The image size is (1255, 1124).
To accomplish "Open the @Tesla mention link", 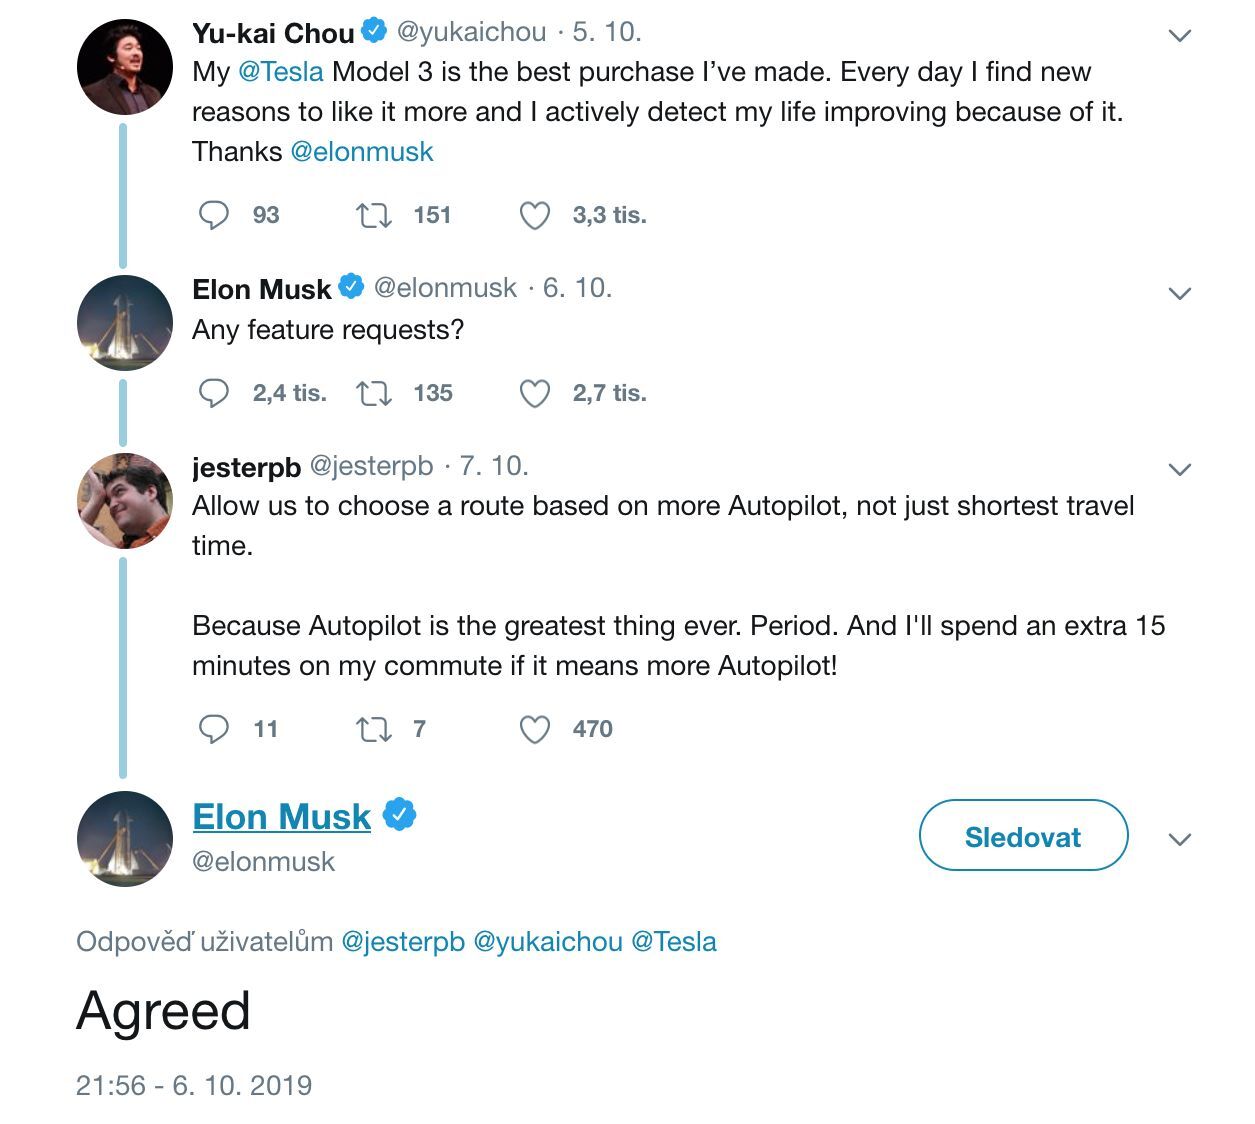I will pos(283,70).
